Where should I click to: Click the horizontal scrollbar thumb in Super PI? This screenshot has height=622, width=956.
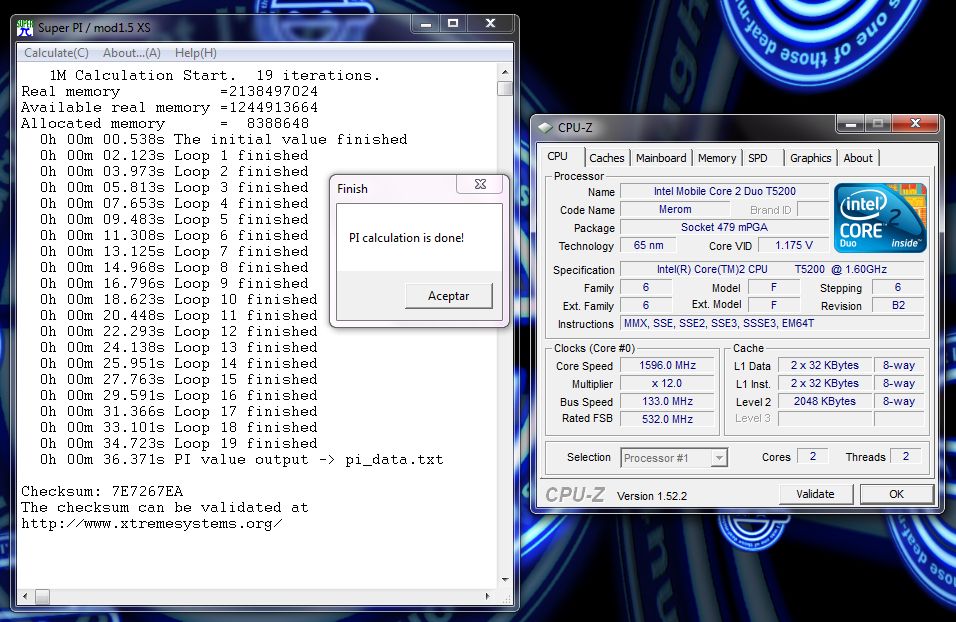click(x=42, y=596)
